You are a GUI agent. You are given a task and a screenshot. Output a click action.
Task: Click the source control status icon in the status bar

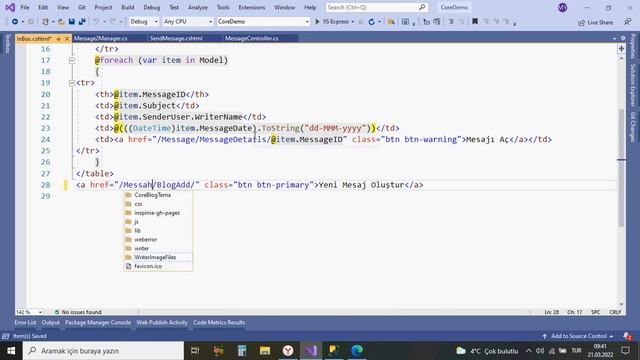pyautogui.click(x=5, y=336)
